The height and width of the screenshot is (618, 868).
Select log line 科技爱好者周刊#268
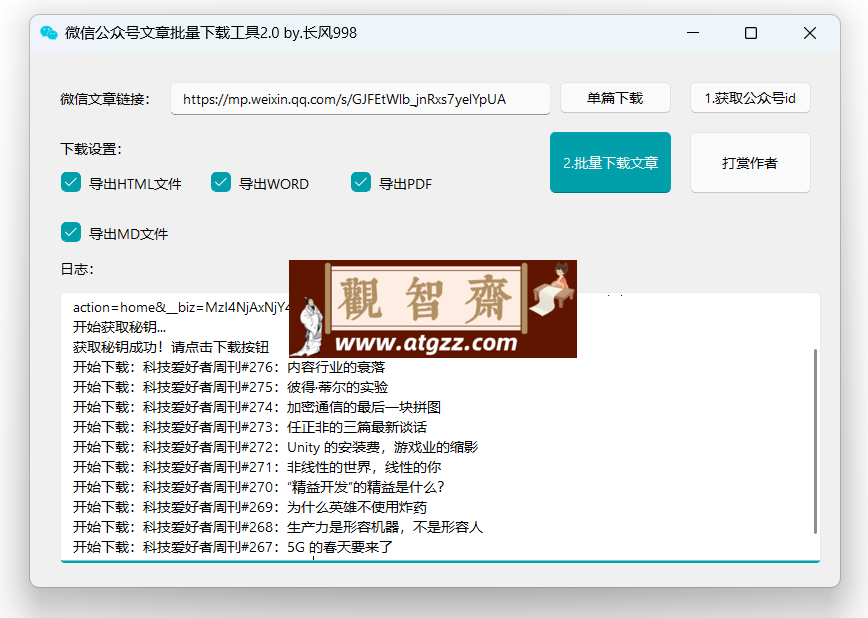tap(278, 527)
